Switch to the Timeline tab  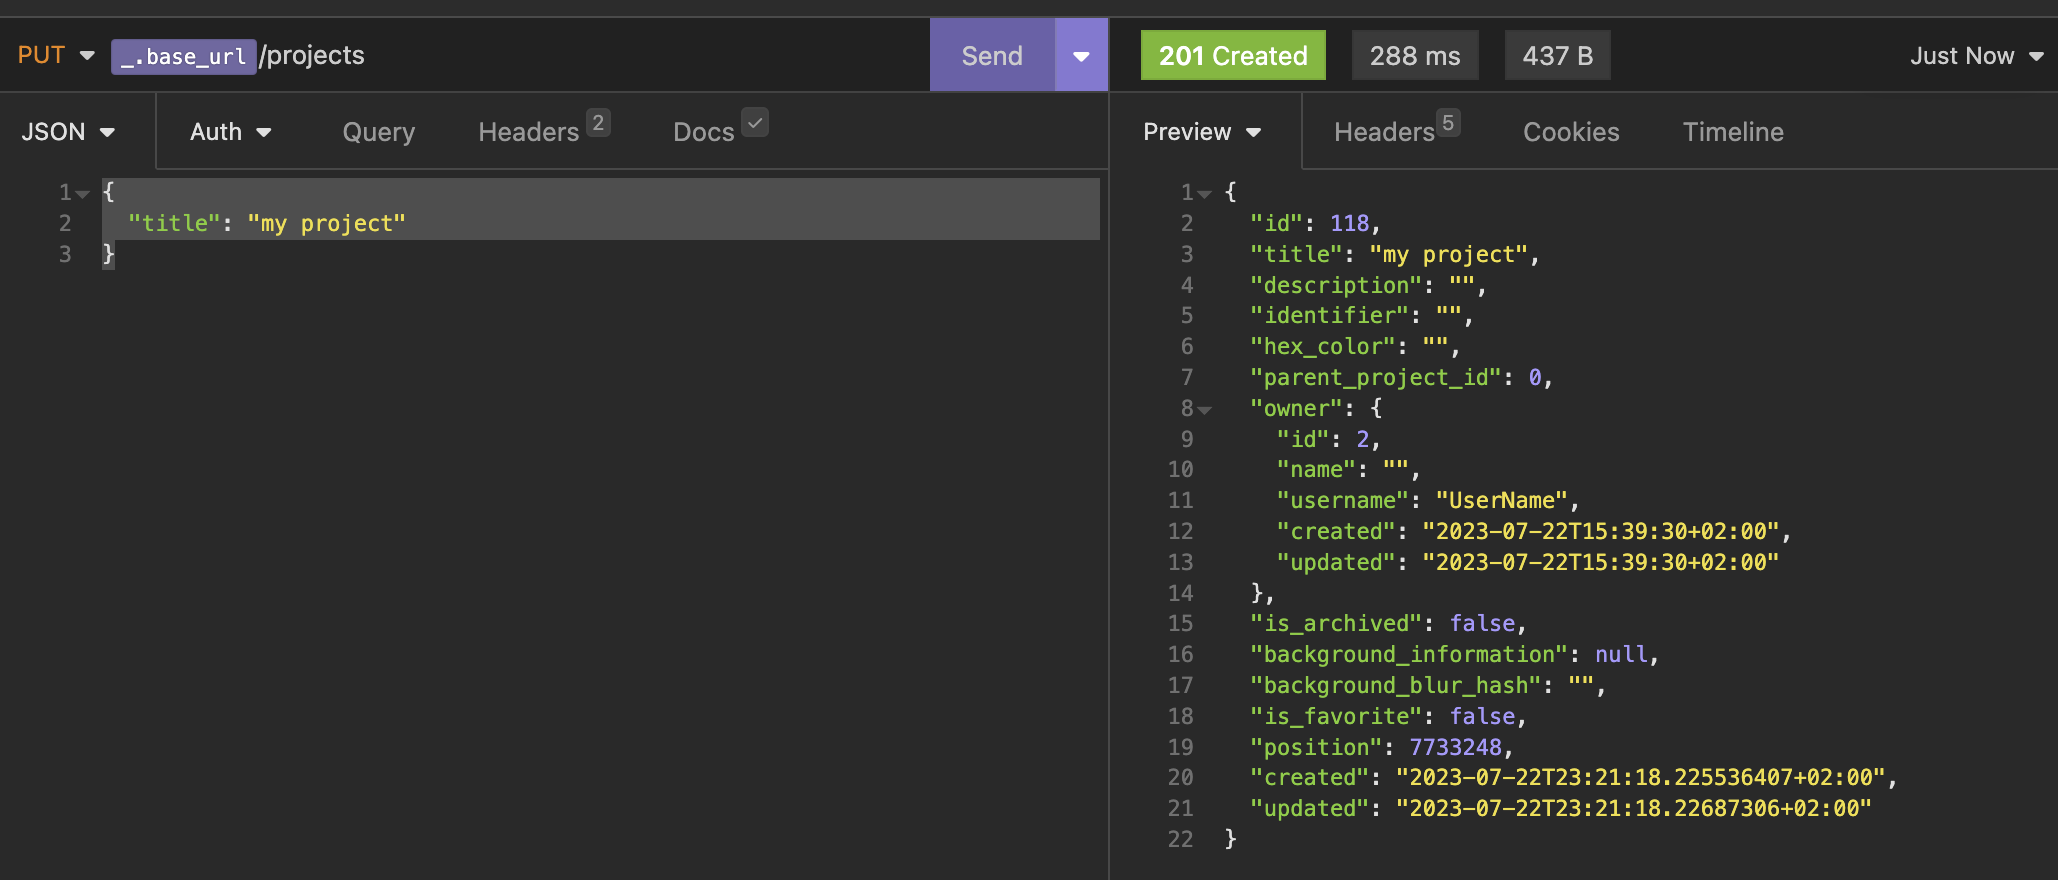tap(1733, 132)
